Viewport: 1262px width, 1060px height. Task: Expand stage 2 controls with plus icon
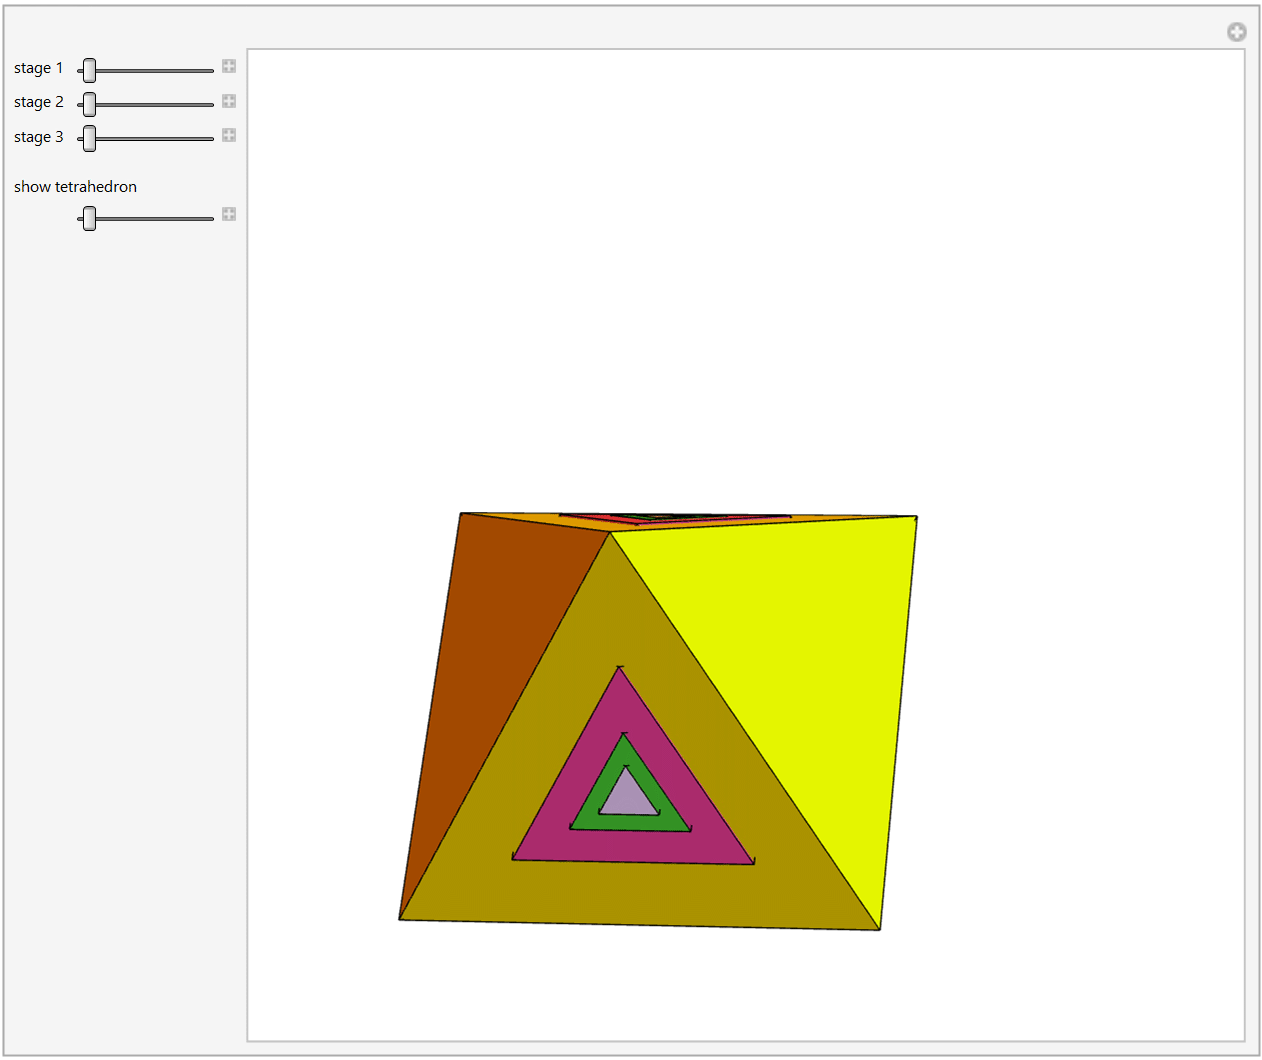[229, 101]
